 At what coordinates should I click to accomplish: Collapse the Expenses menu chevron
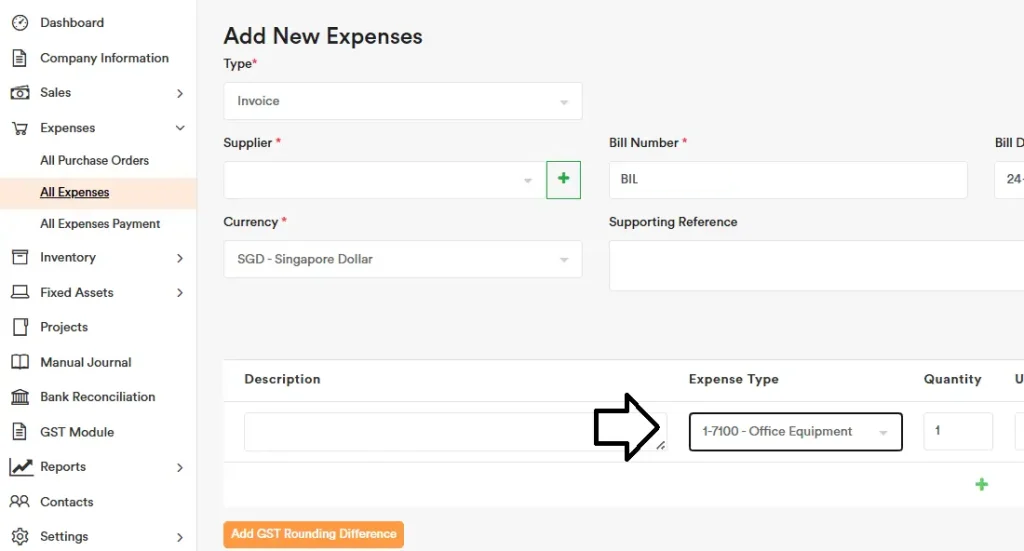pos(180,128)
